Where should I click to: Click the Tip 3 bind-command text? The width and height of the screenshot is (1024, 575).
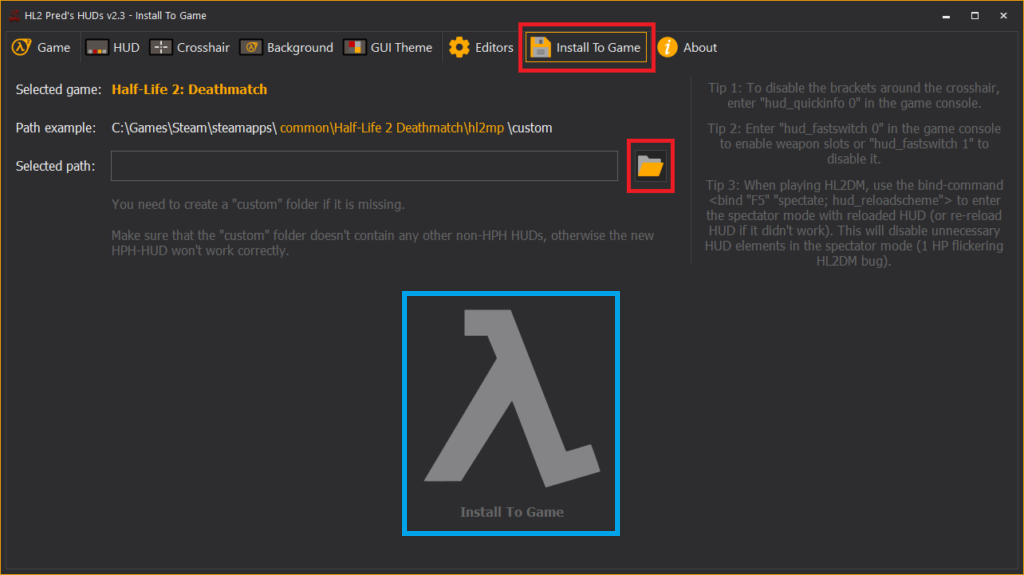click(854, 223)
